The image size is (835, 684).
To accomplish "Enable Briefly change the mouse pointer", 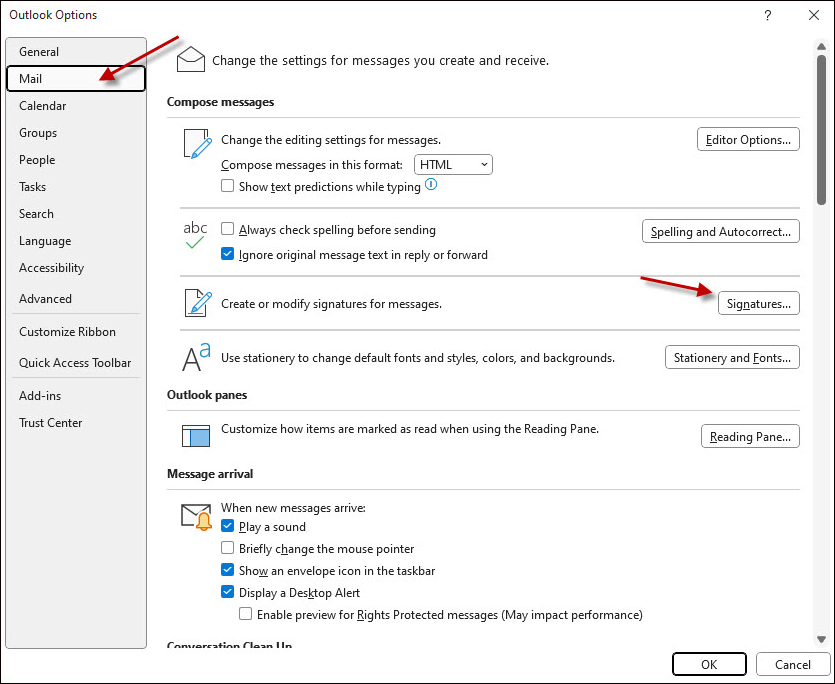I will (x=227, y=548).
